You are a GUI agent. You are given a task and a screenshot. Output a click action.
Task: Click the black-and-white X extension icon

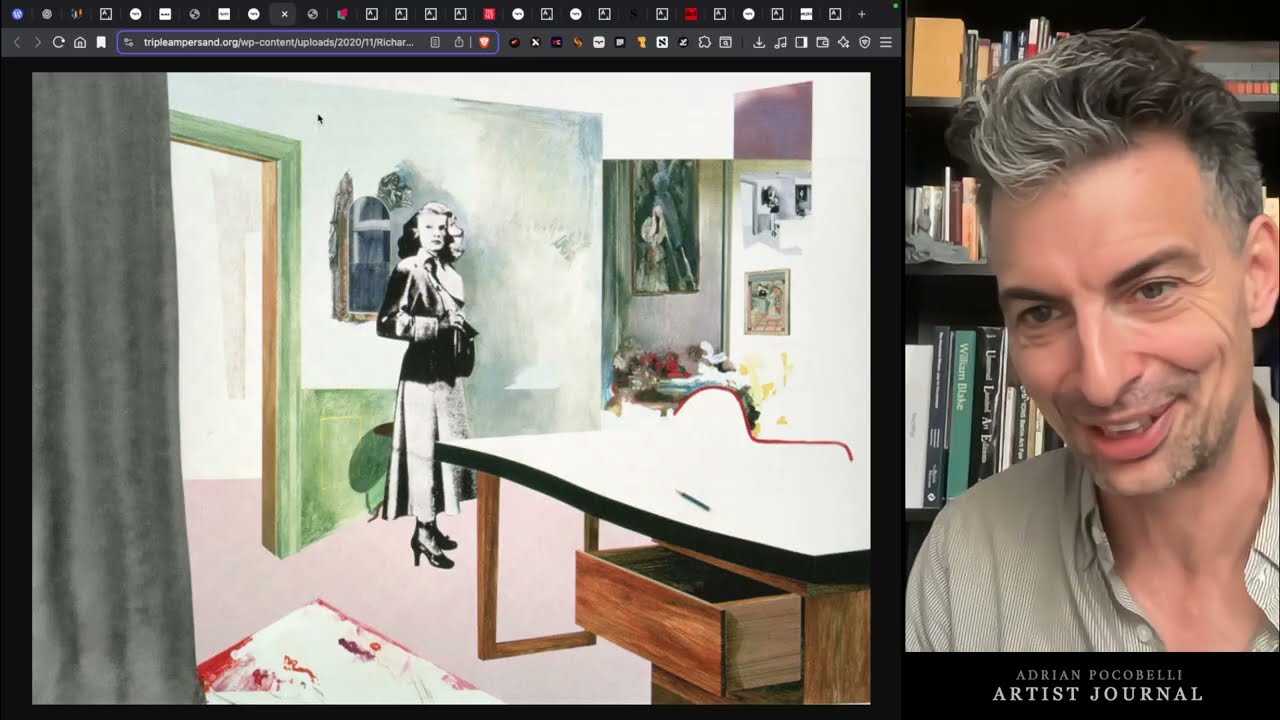tap(535, 42)
